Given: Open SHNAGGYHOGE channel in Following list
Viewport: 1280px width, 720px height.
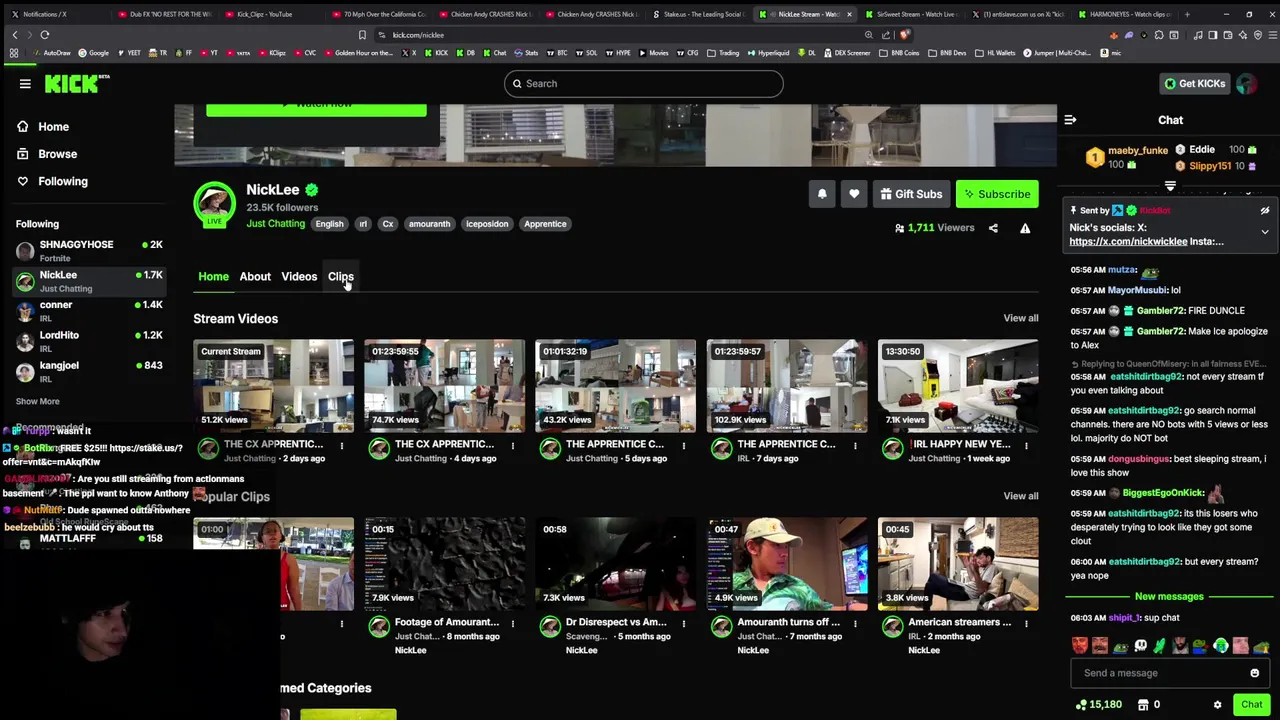Looking at the screenshot, I should click(x=88, y=250).
